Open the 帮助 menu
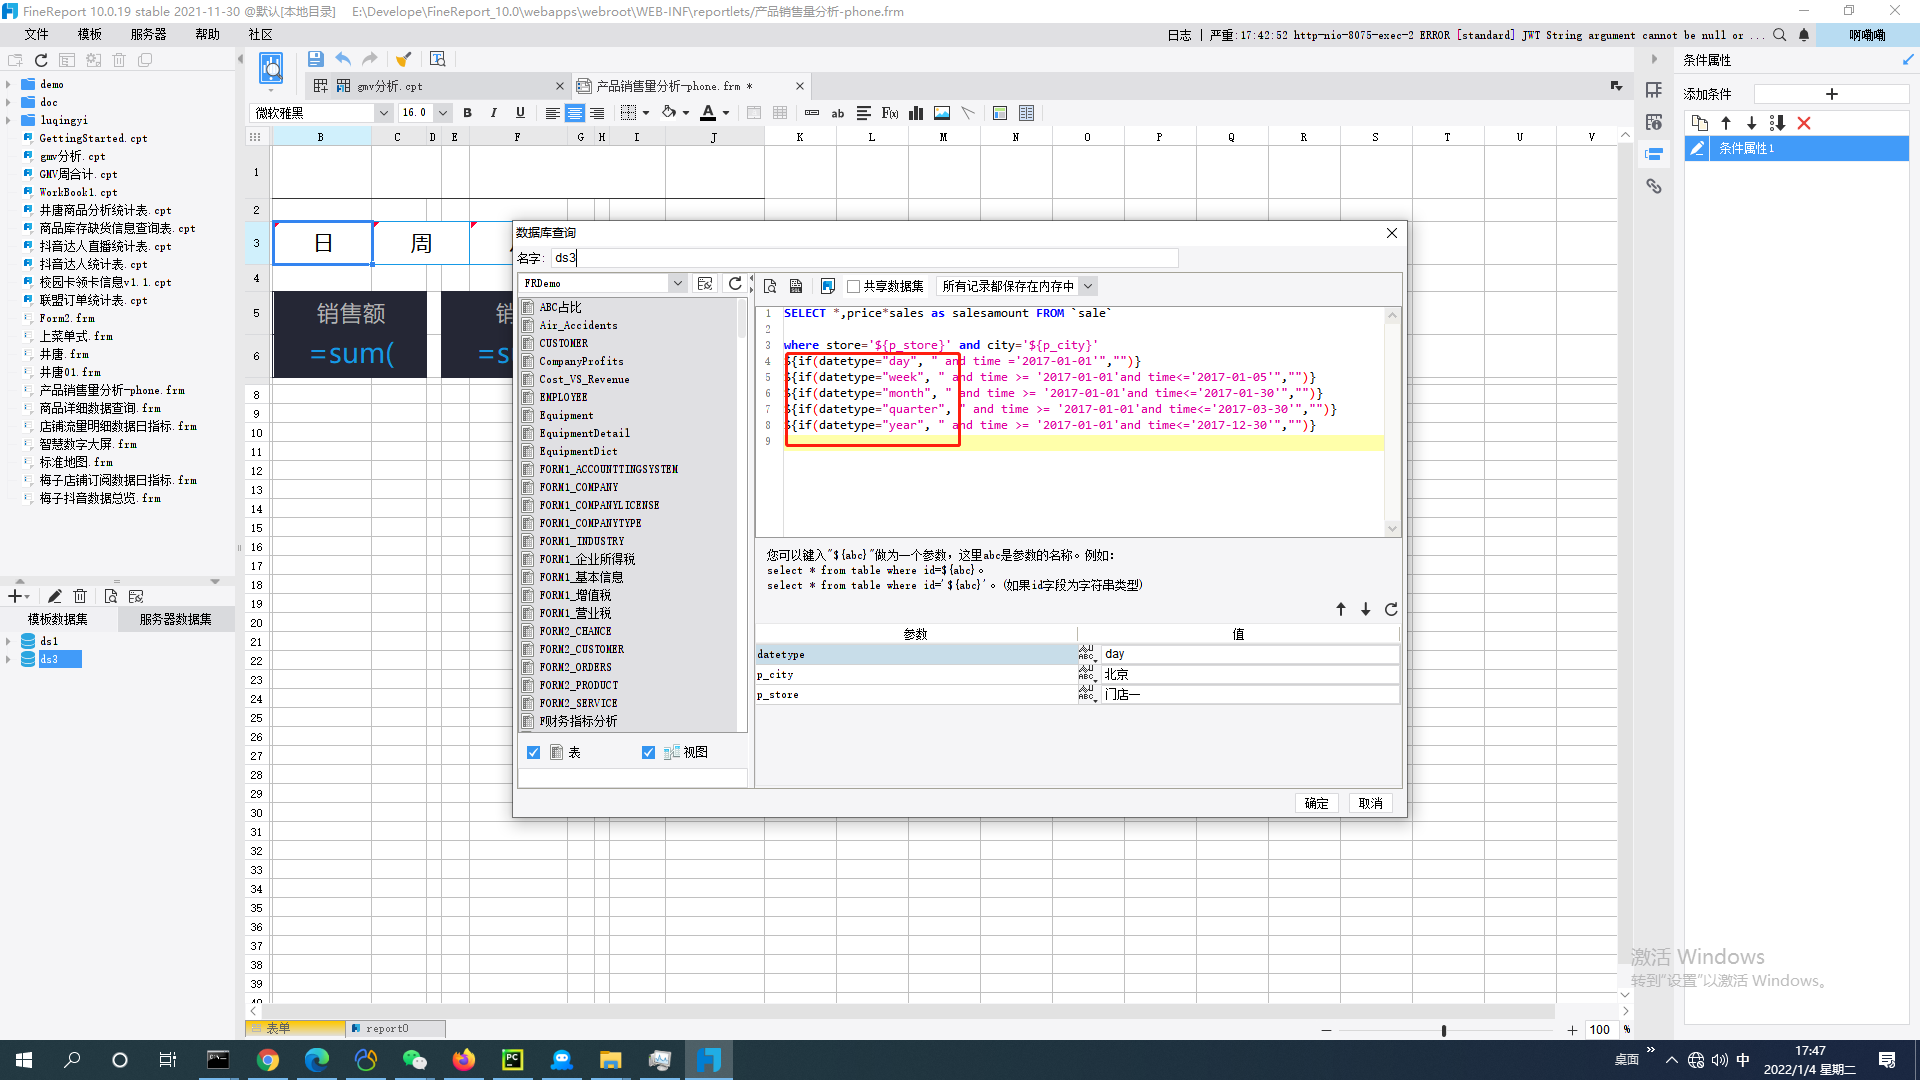Viewport: 1920px width, 1080px height. 207,35
